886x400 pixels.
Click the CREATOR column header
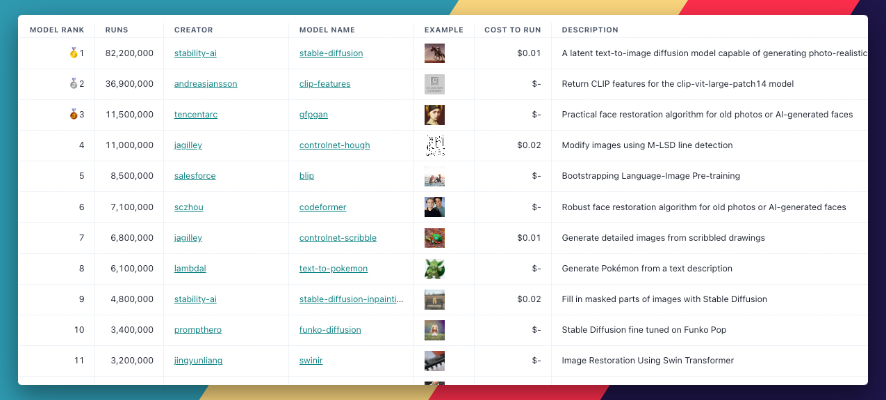click(x=193, y=30)
